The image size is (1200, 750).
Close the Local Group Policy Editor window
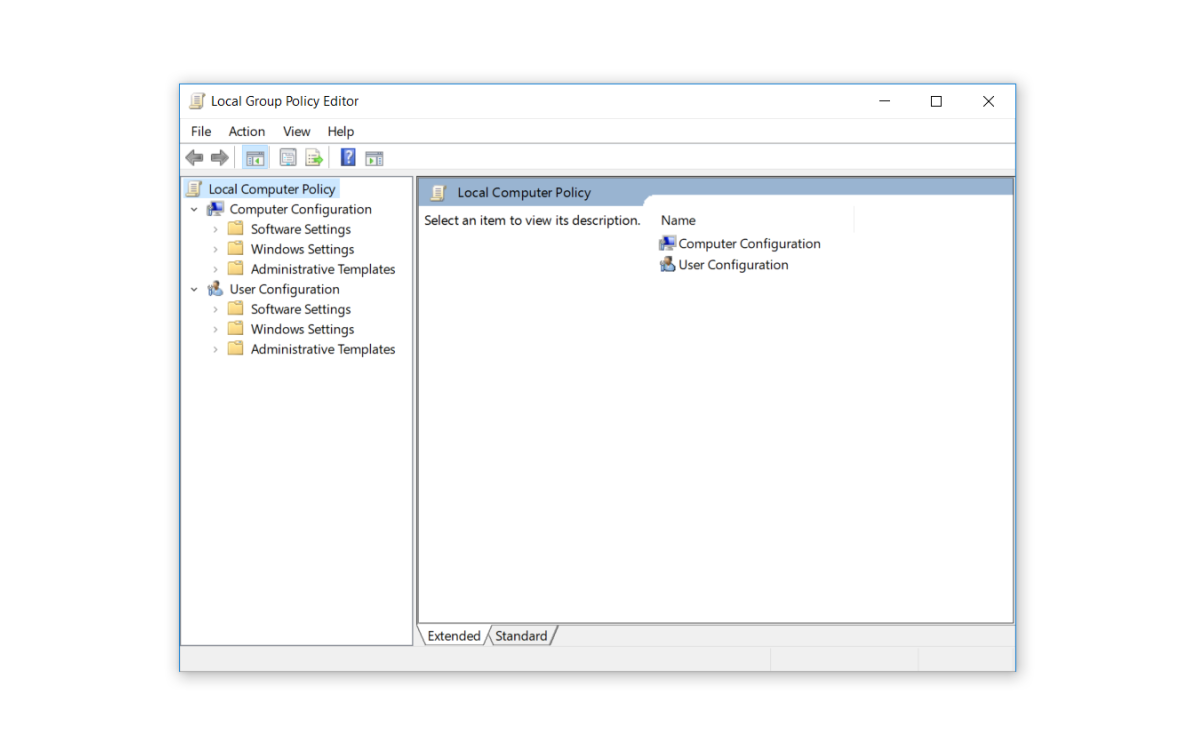click(x=988, y=101)
